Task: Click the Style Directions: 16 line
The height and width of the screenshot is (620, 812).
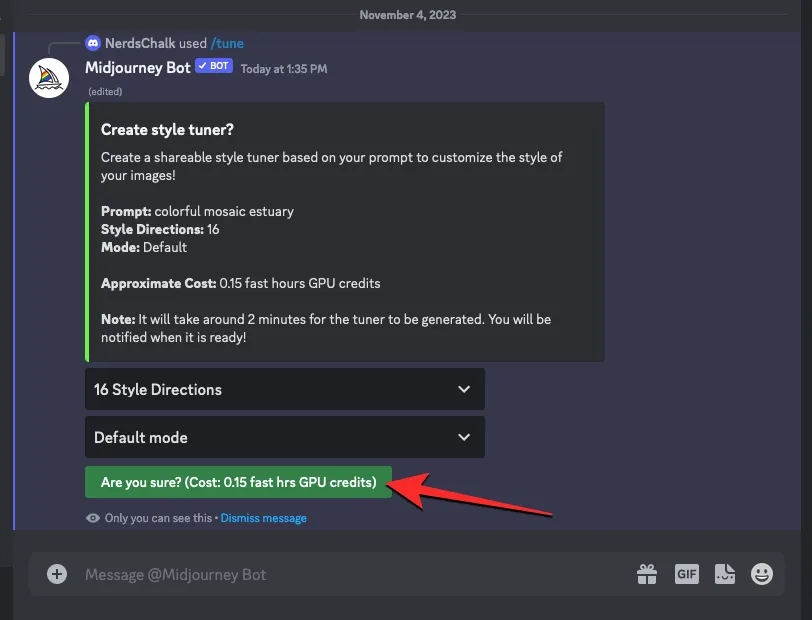Action: [x=160, y=229]
